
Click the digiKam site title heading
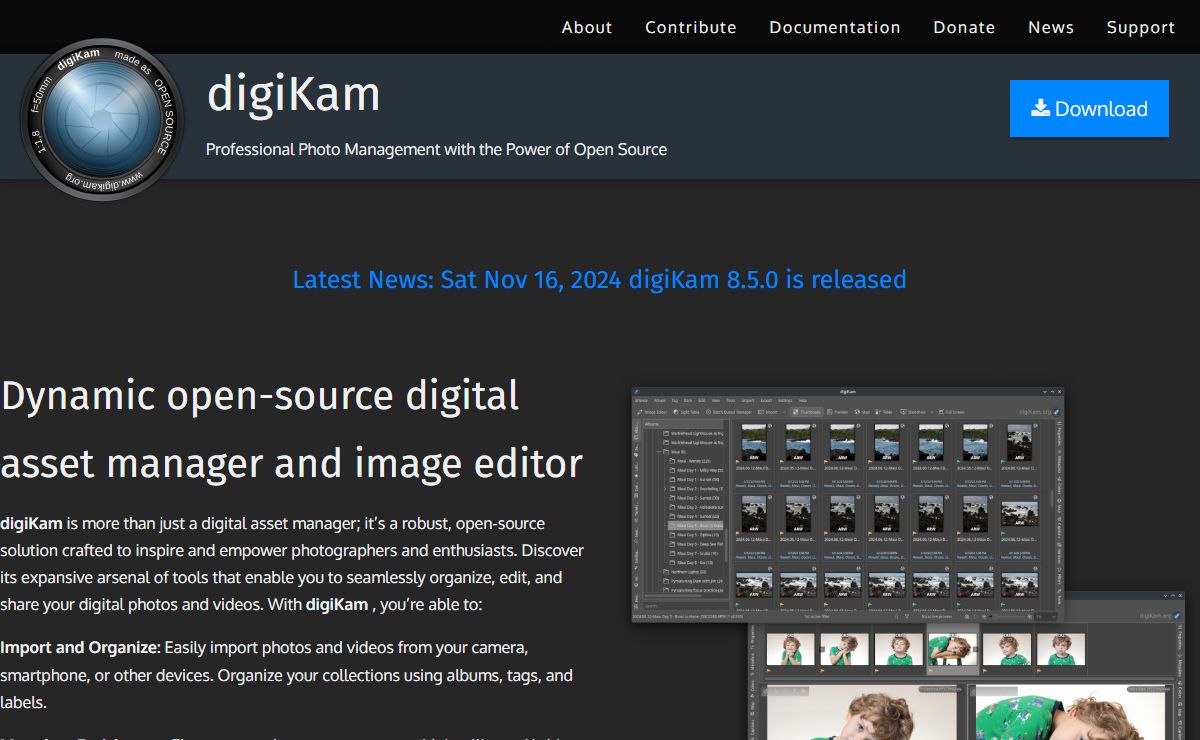[293, 95]
